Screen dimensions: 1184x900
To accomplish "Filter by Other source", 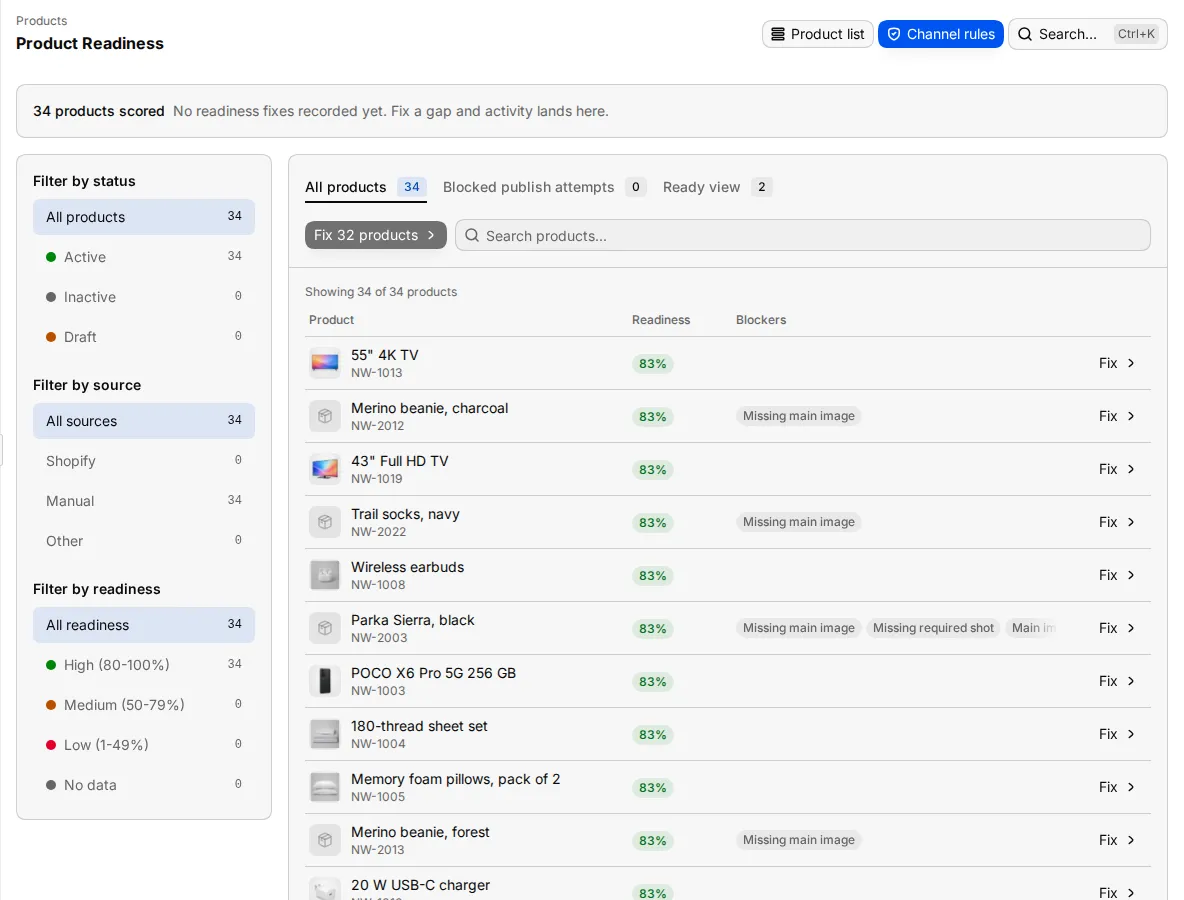I will (x=143, y=541).
